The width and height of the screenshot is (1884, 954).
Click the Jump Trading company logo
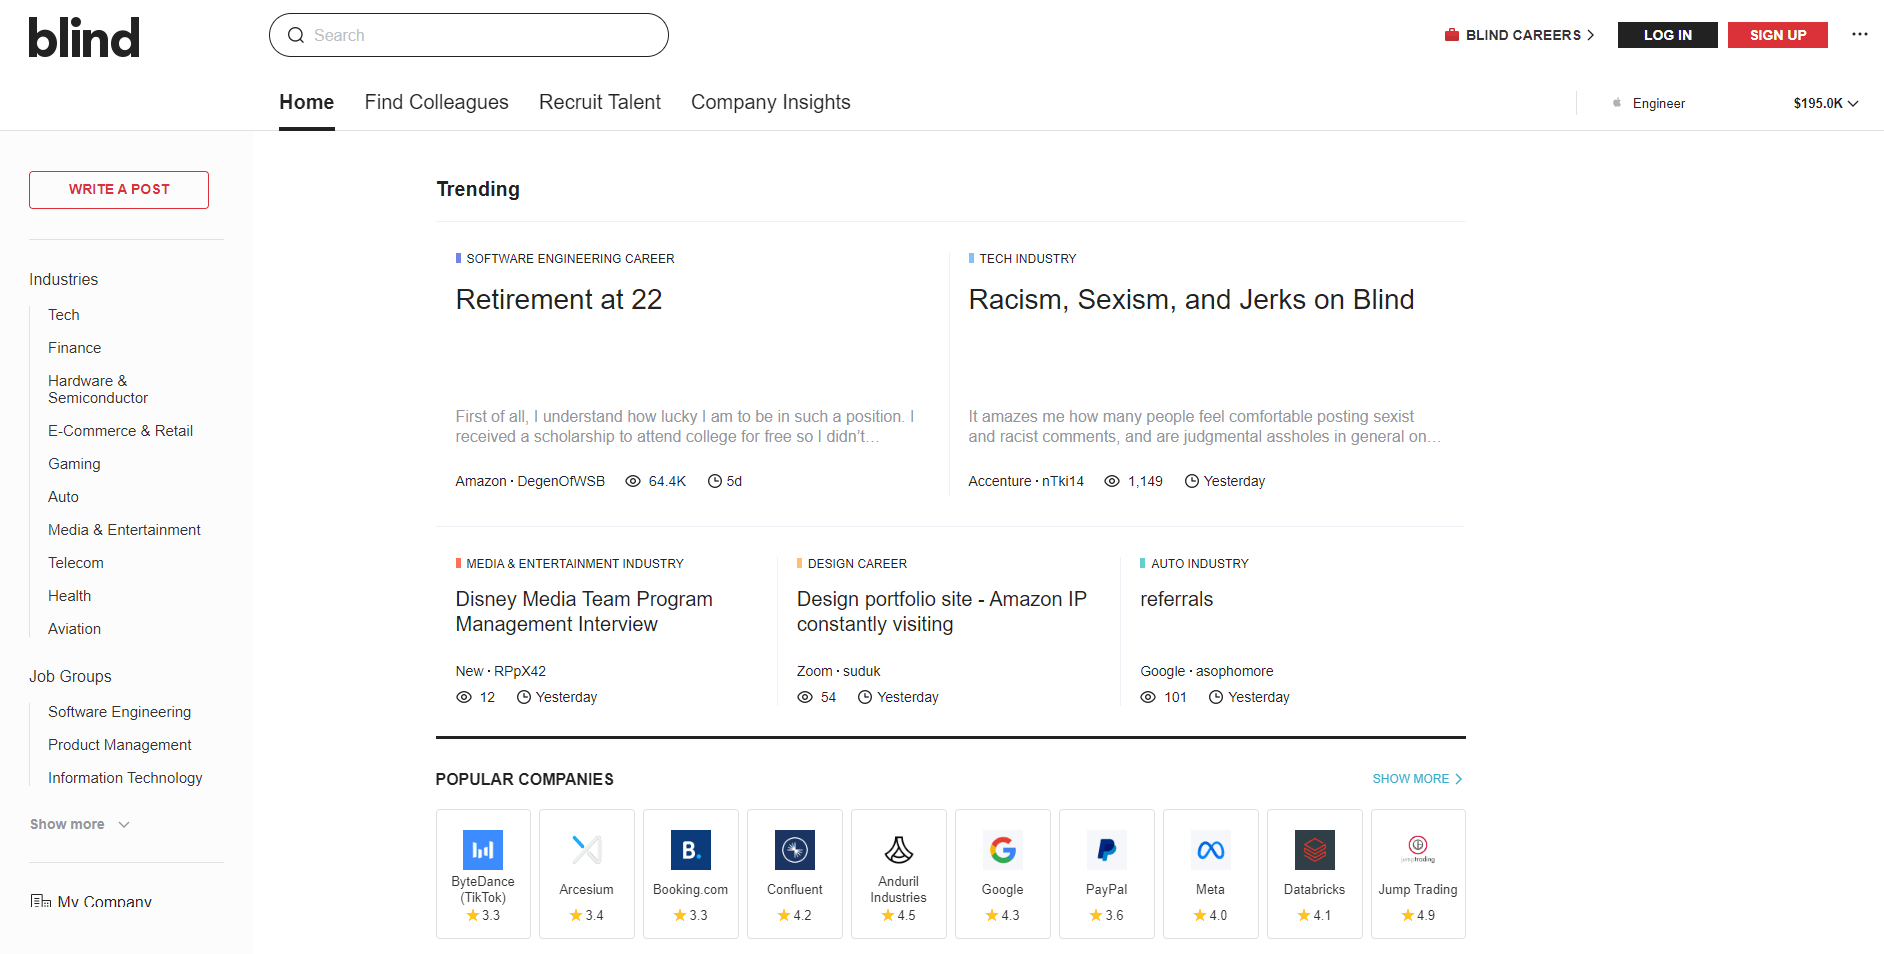point(1418,850)
